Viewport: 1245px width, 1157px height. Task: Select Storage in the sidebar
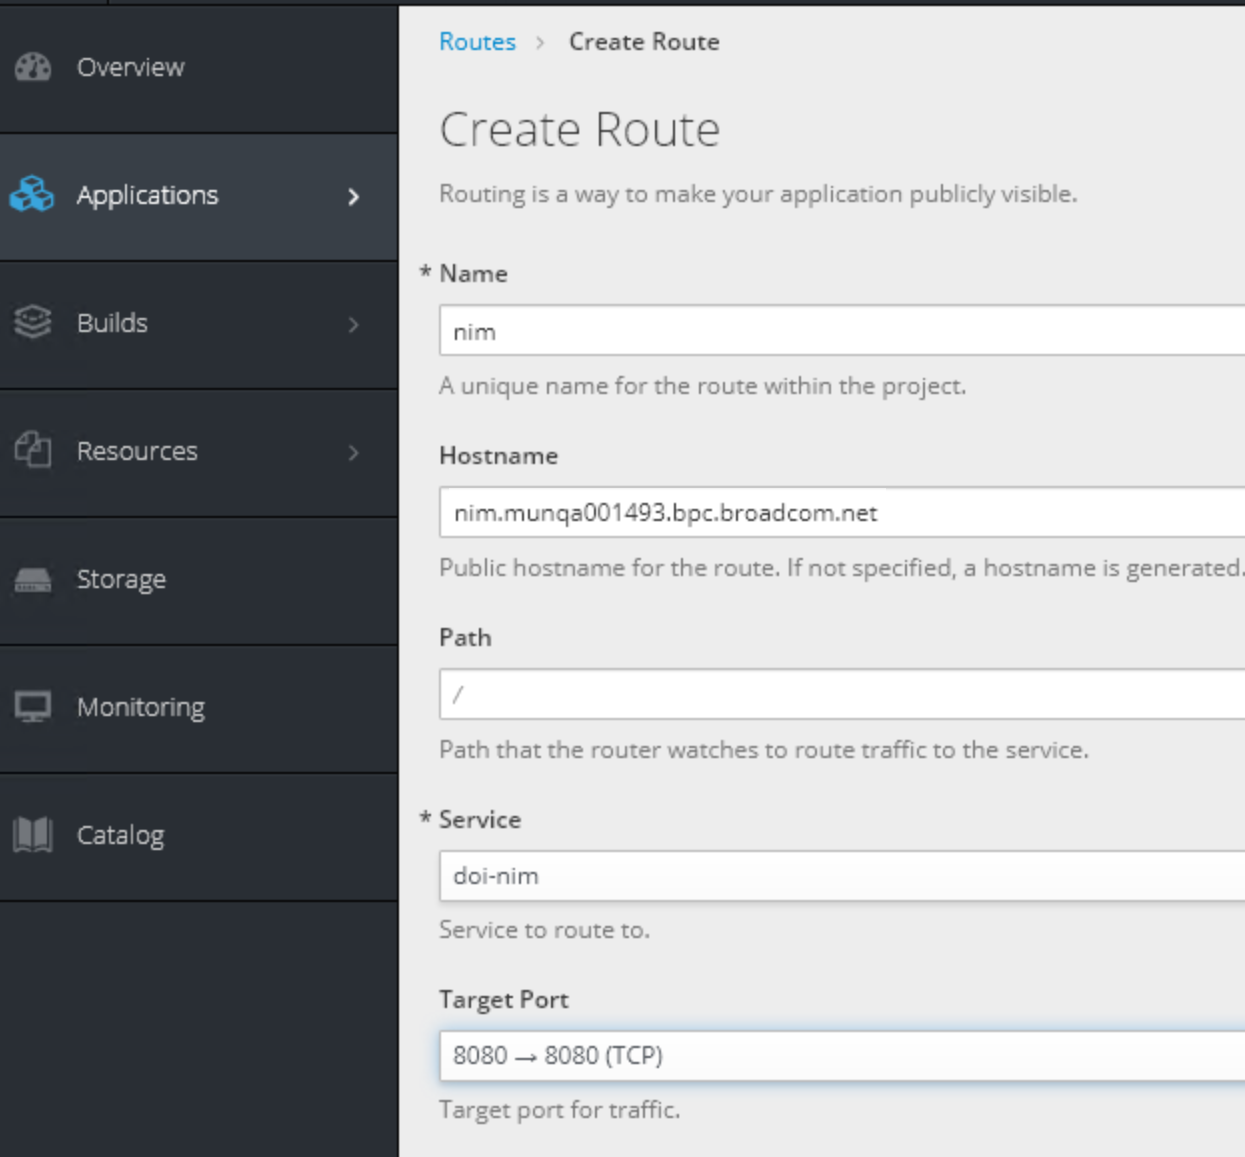pos(121,579)
